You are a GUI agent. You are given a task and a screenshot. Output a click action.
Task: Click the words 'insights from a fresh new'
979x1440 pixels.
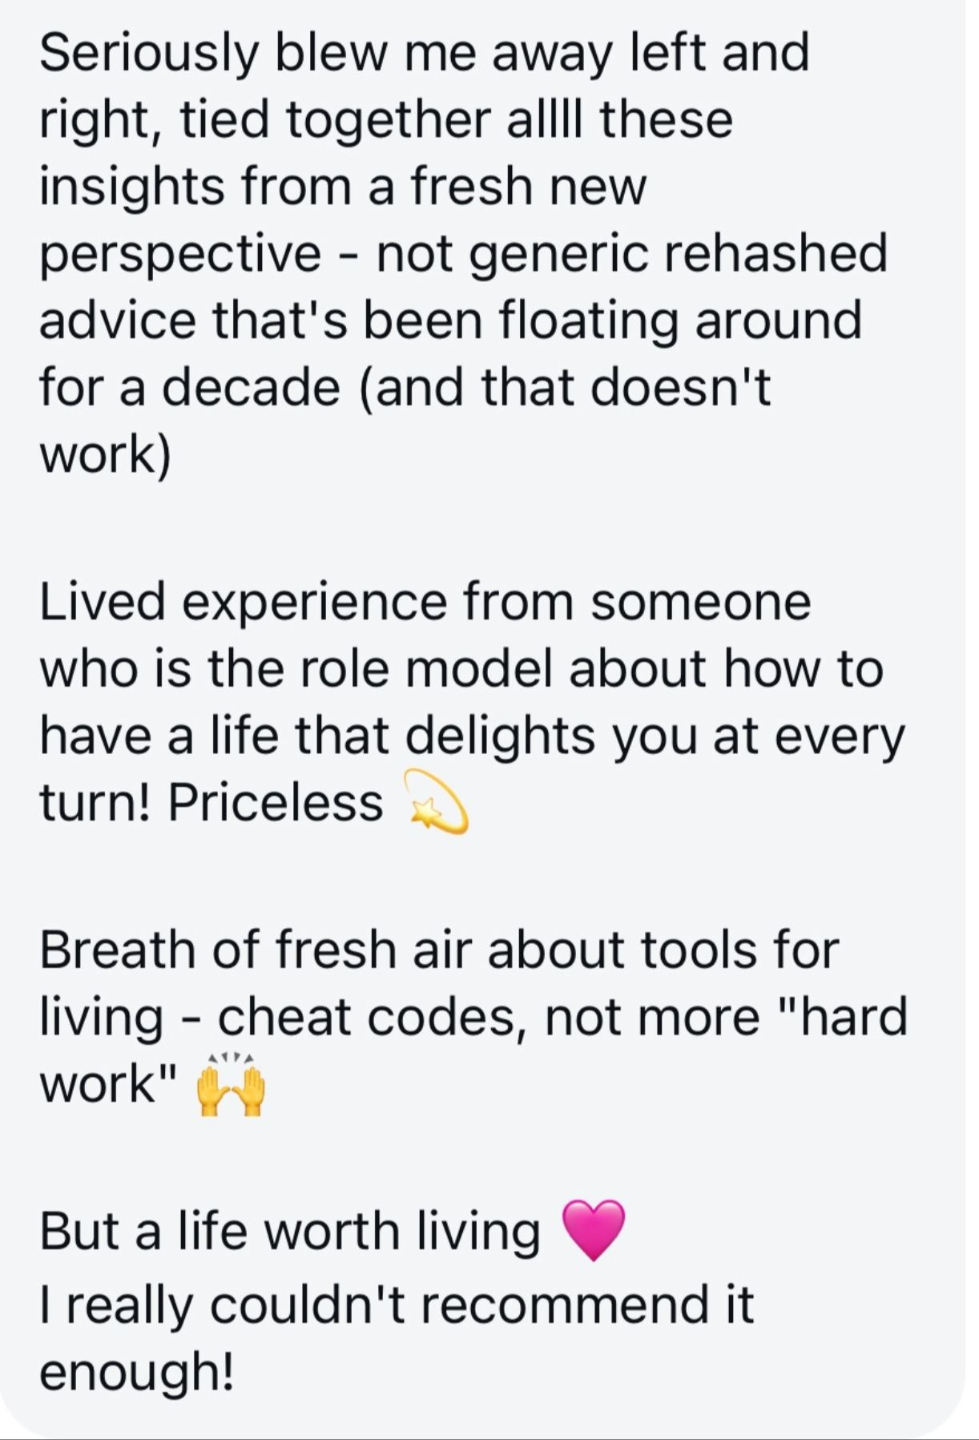coord(343,186)
